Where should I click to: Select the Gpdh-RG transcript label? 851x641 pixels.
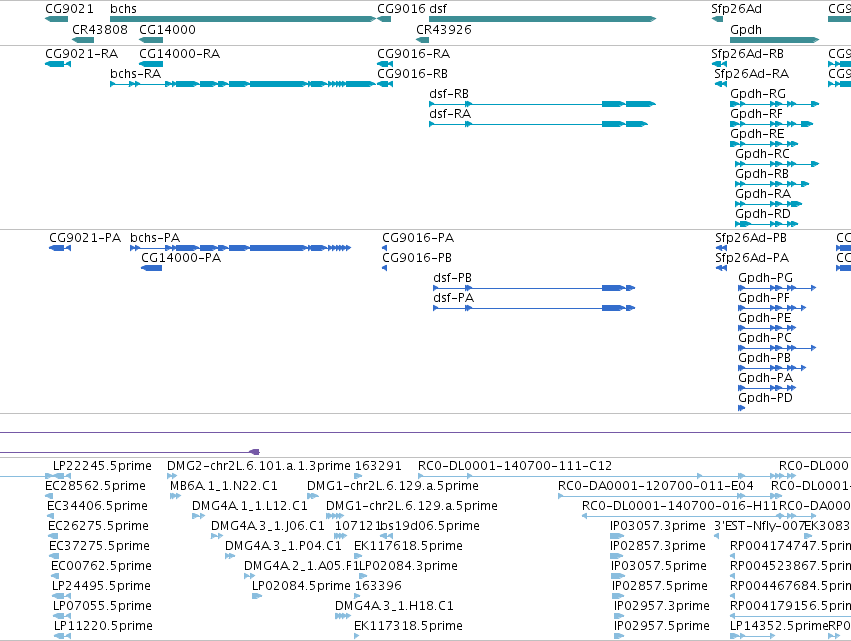pyautogui.click(x=758, y=94)
